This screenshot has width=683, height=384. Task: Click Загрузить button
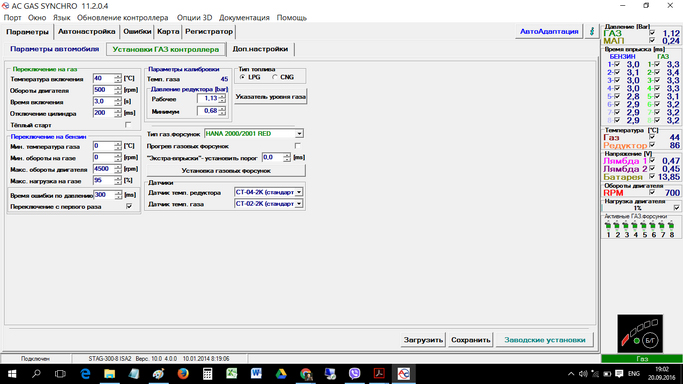[423, 340]
